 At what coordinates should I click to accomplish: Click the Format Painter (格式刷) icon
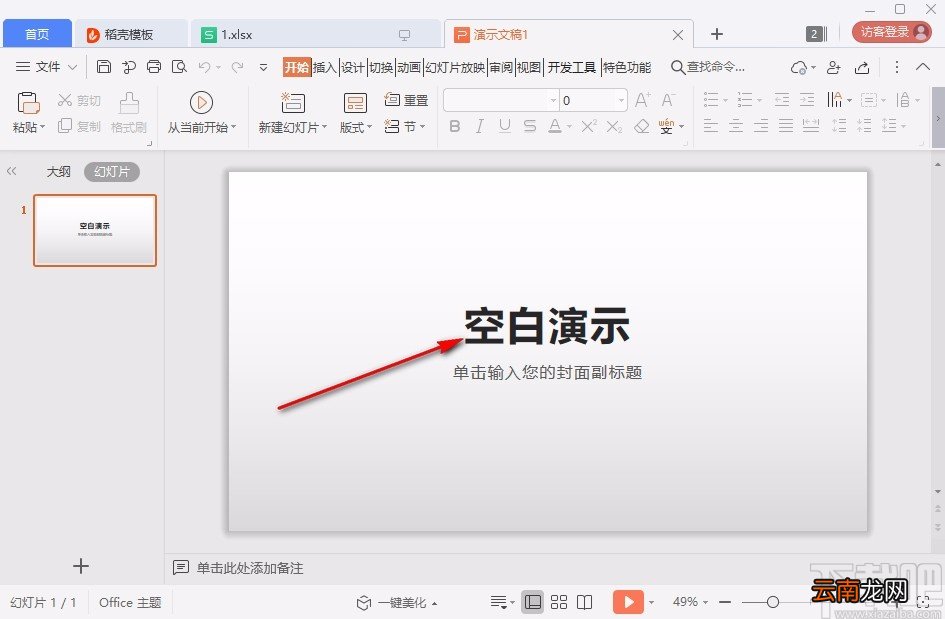[x=129, y=103]
